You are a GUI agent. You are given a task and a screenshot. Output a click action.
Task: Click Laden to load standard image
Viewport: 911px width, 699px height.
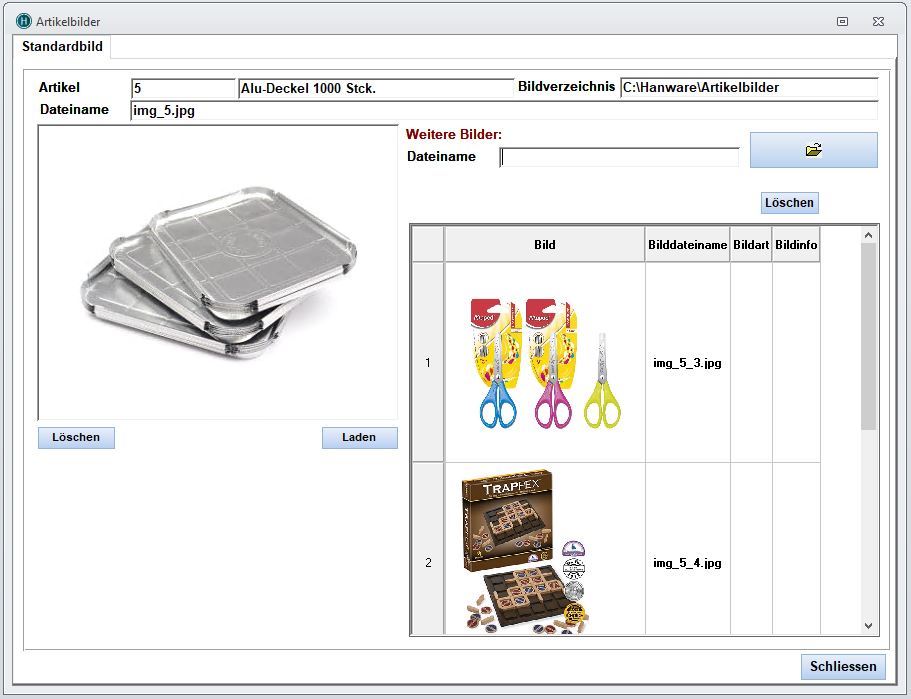359,438
